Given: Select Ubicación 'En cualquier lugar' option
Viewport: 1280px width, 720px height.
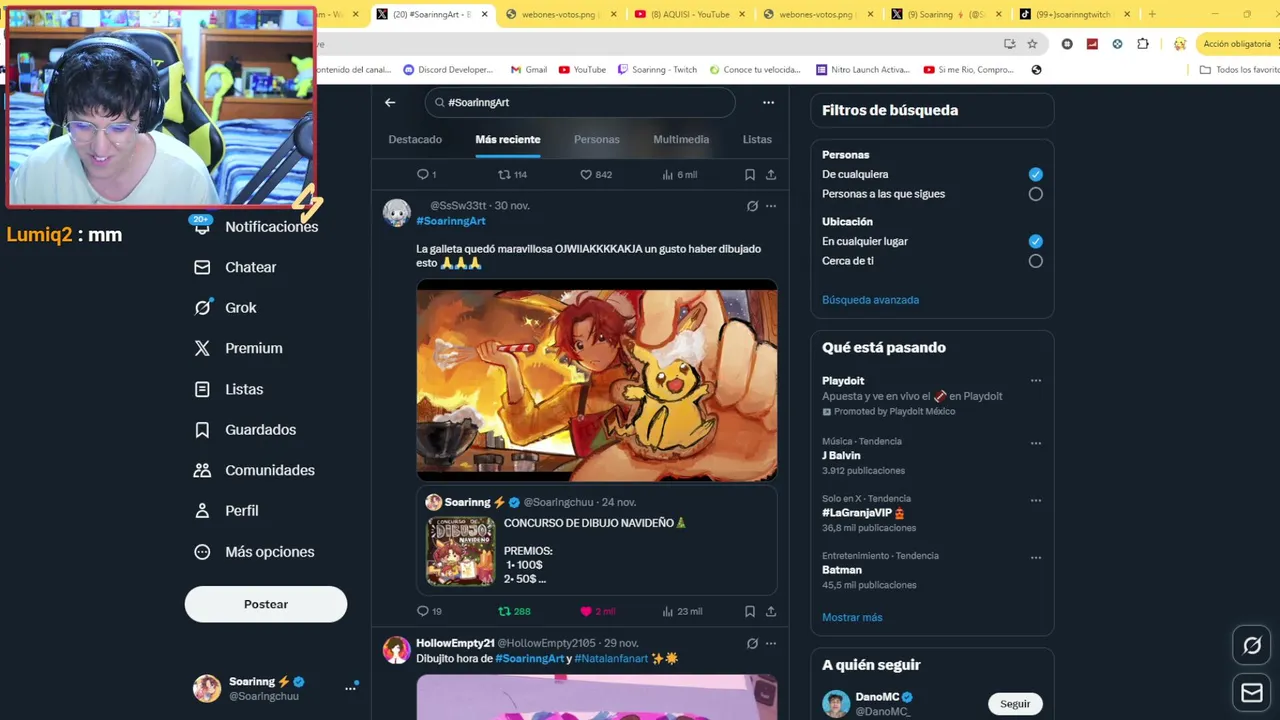Looking at the screenshot, I should 1035,241.
